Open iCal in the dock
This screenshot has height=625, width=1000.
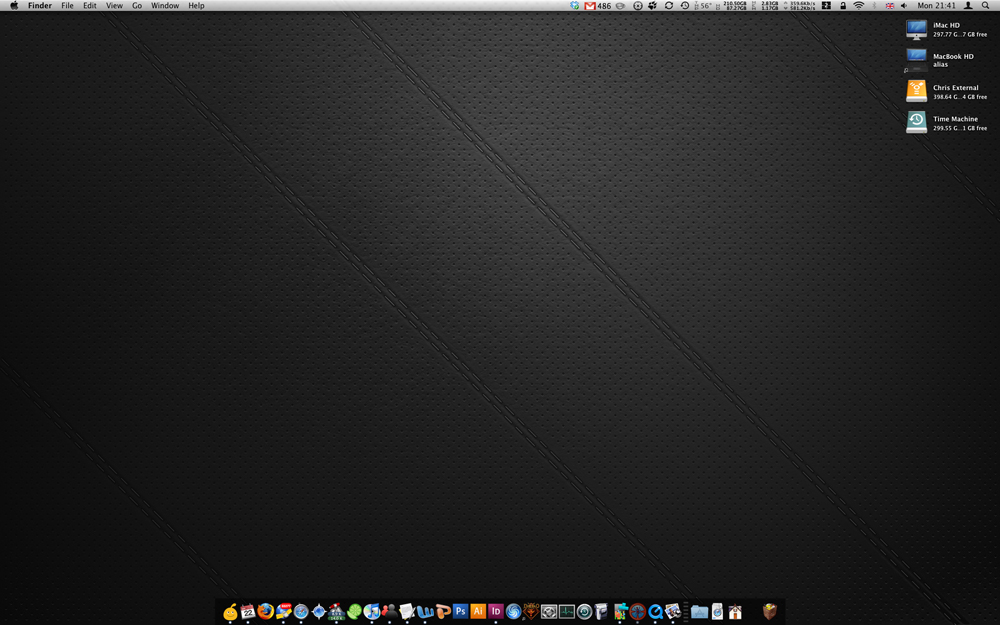[x=247, y=612]
